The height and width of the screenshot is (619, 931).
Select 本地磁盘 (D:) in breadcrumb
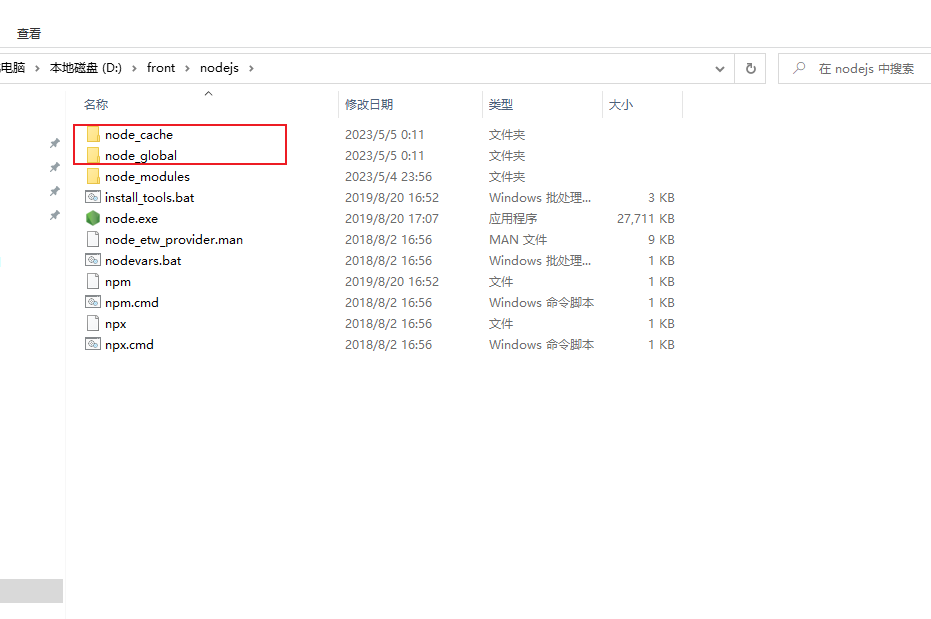[86, 68]
